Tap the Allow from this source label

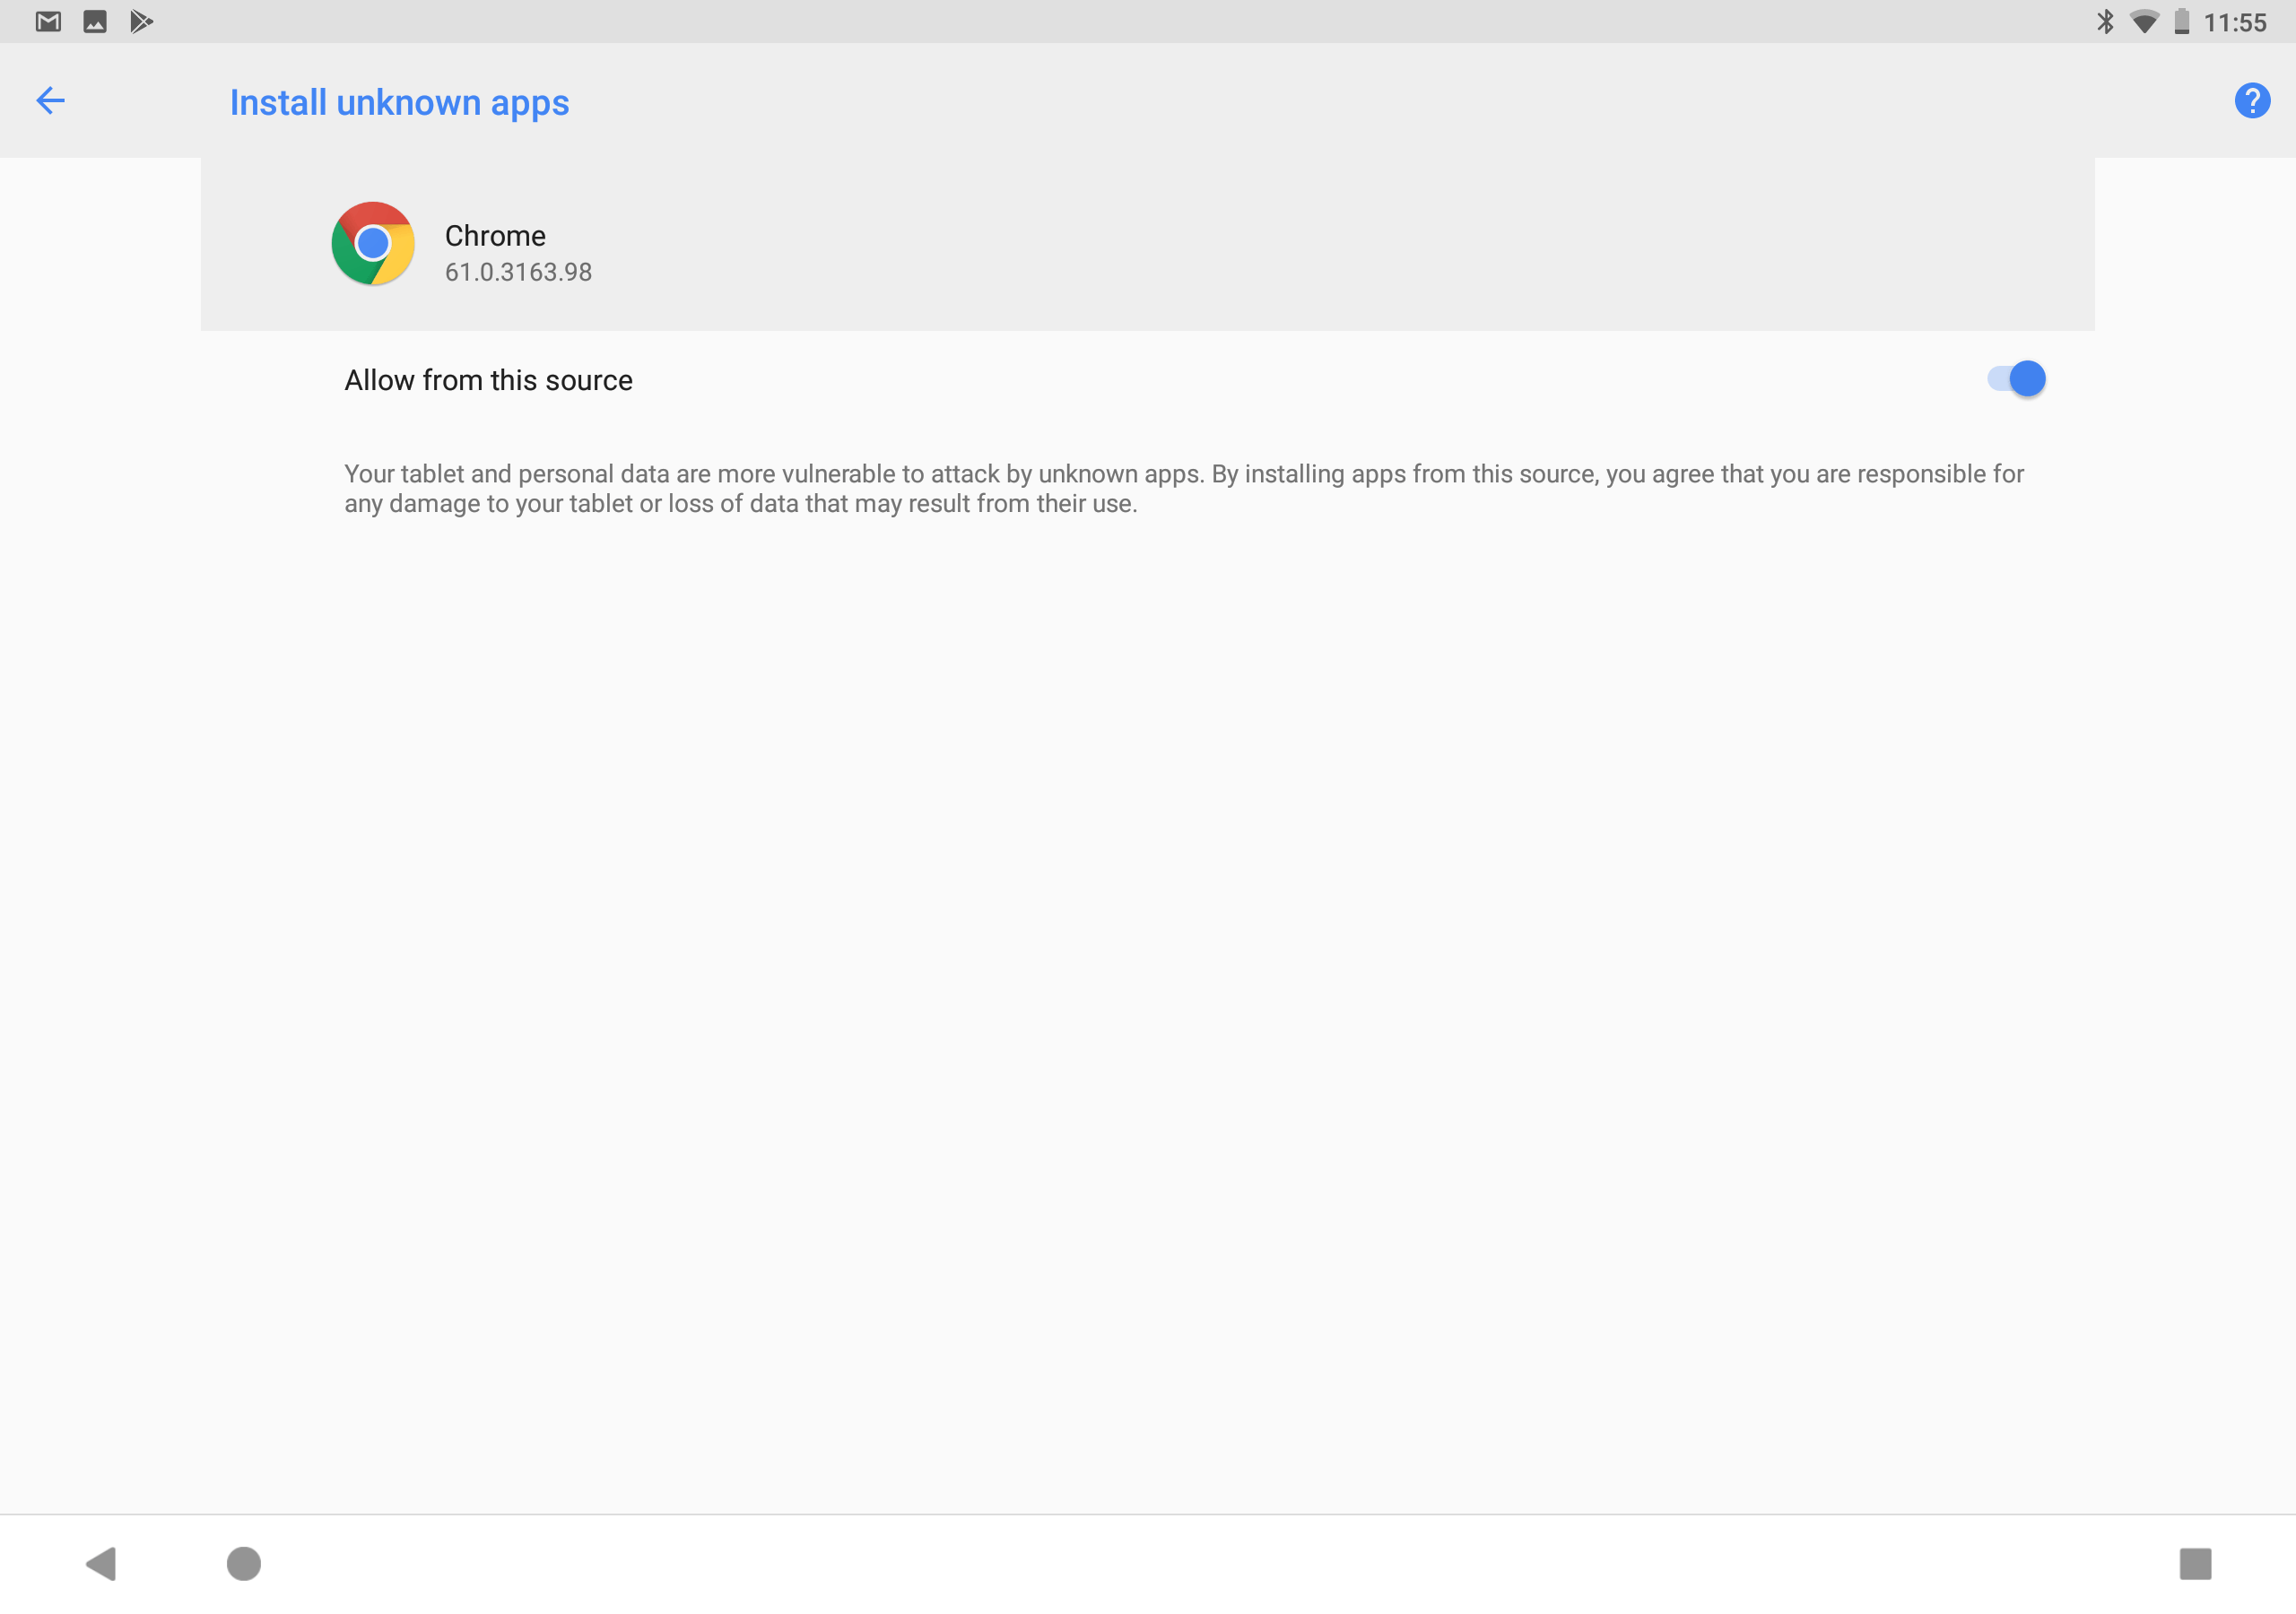pos(488,380)
